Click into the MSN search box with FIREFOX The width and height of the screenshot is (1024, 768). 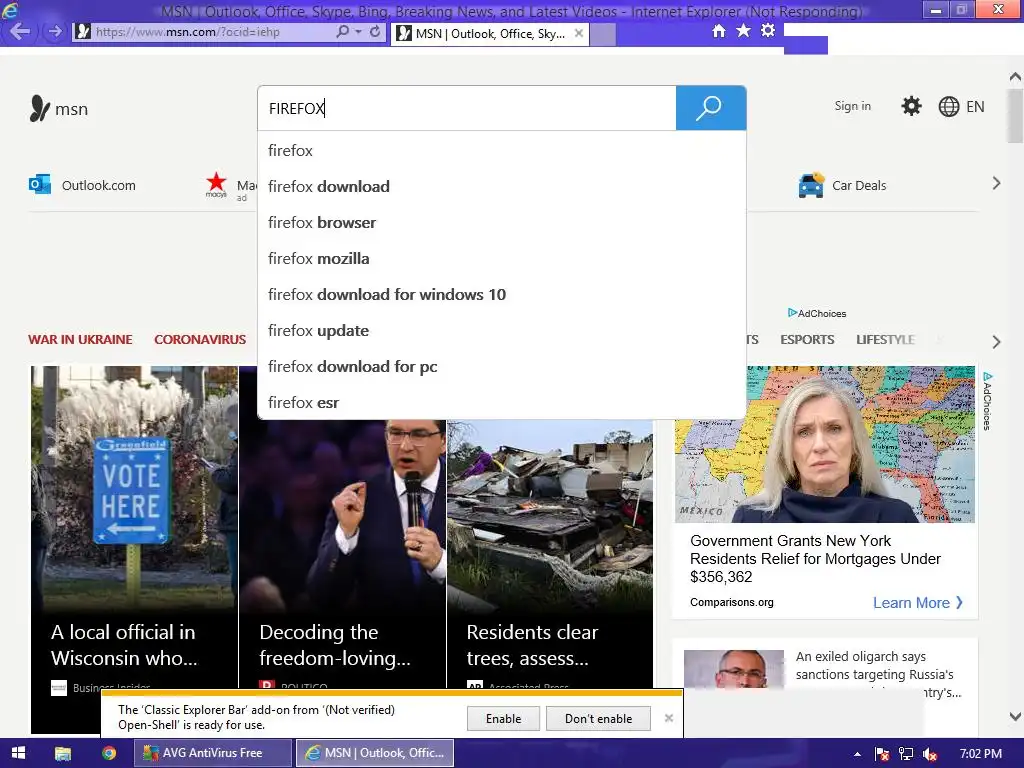click(x=467, y=108)
